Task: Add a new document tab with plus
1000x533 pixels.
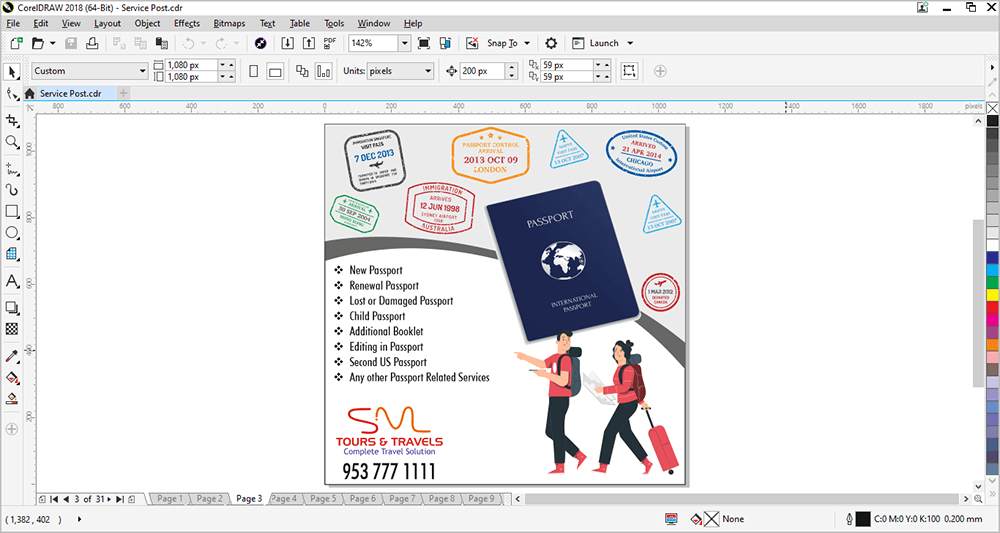Action: (x=124, y=93)
